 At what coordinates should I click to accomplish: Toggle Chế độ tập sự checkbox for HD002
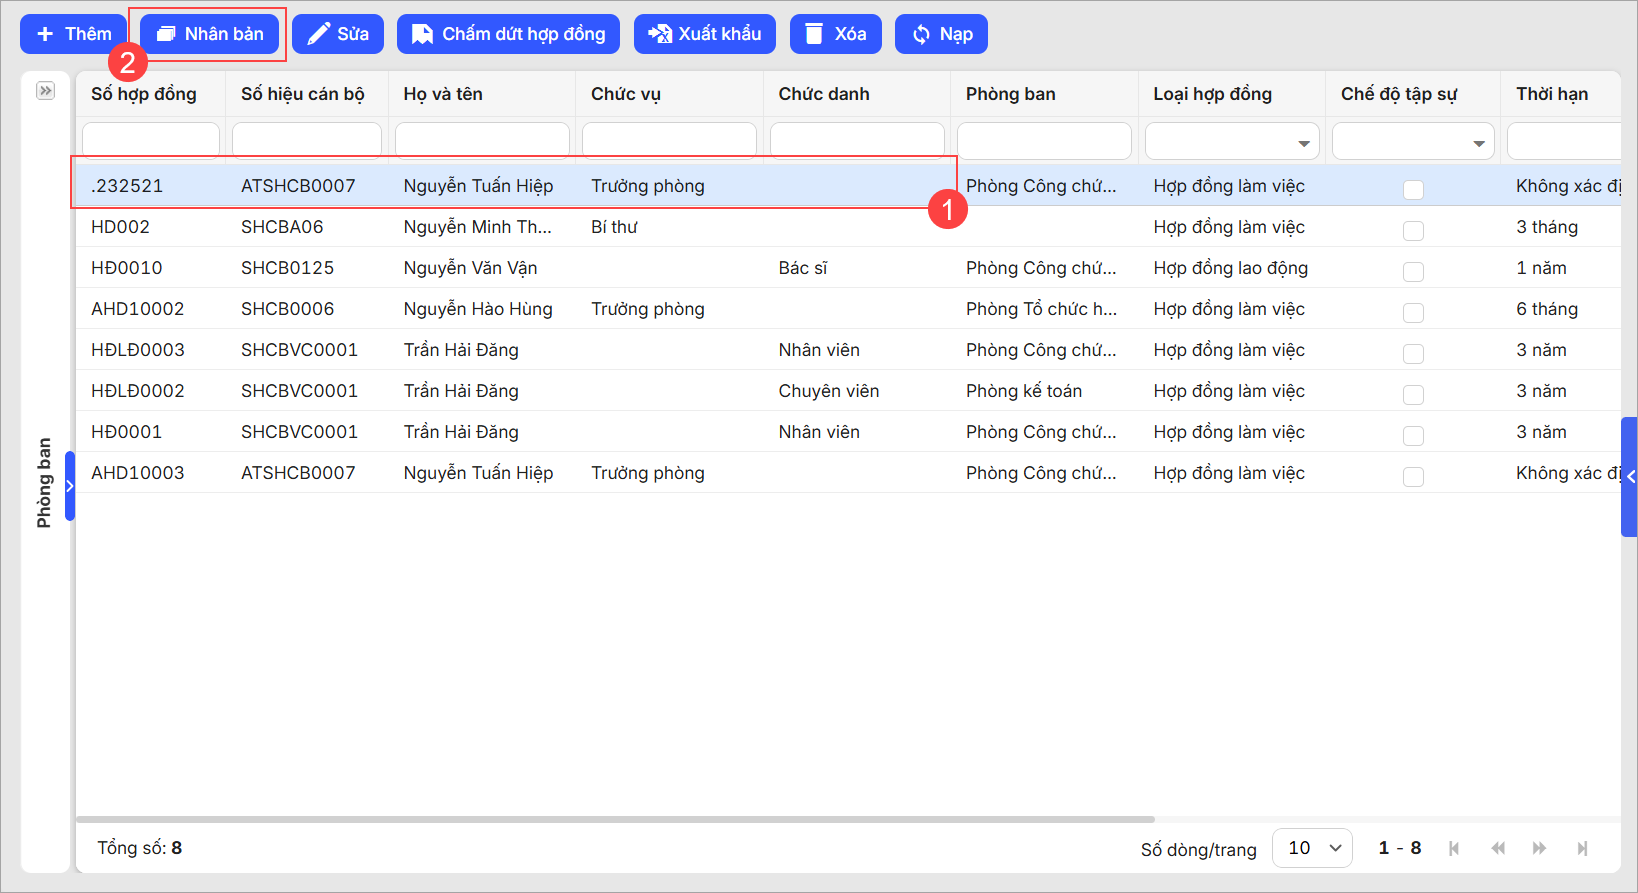(1413, 231)
